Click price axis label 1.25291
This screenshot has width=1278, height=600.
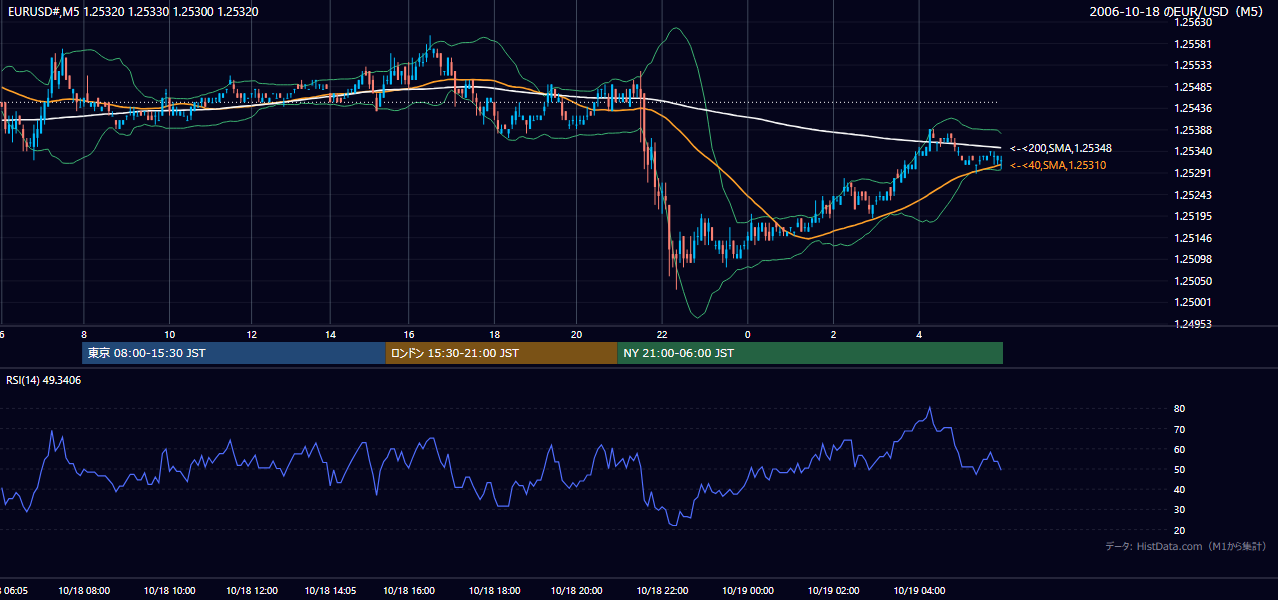coord(1193,173)
